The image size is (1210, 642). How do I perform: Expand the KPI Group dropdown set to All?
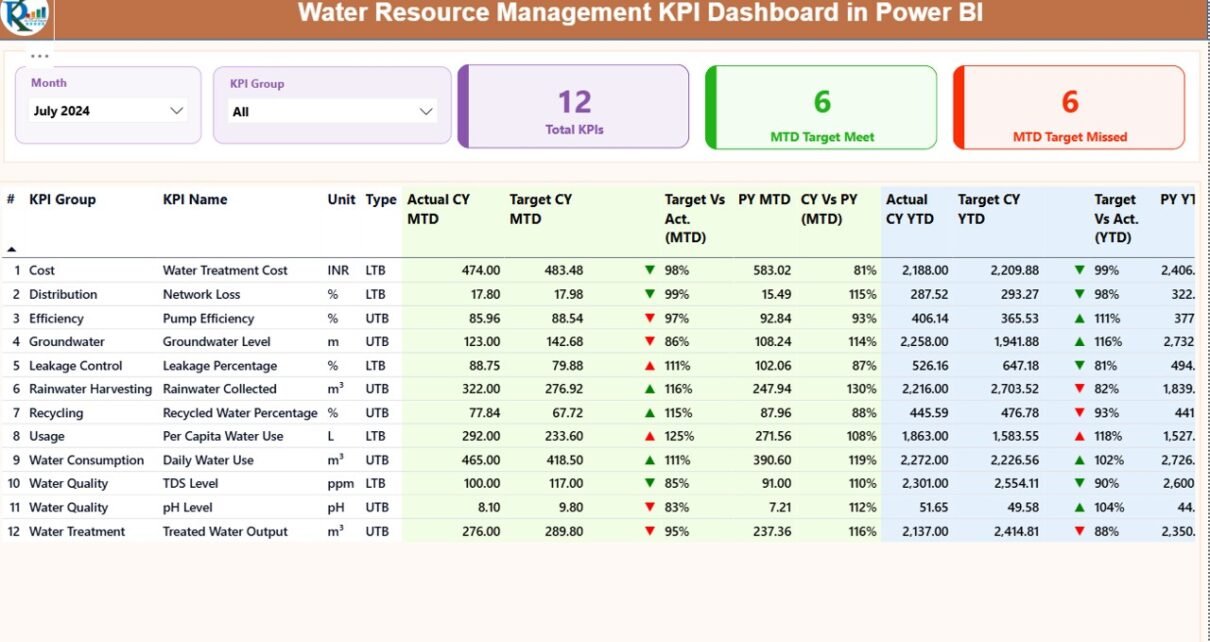(x=332, y=112)
